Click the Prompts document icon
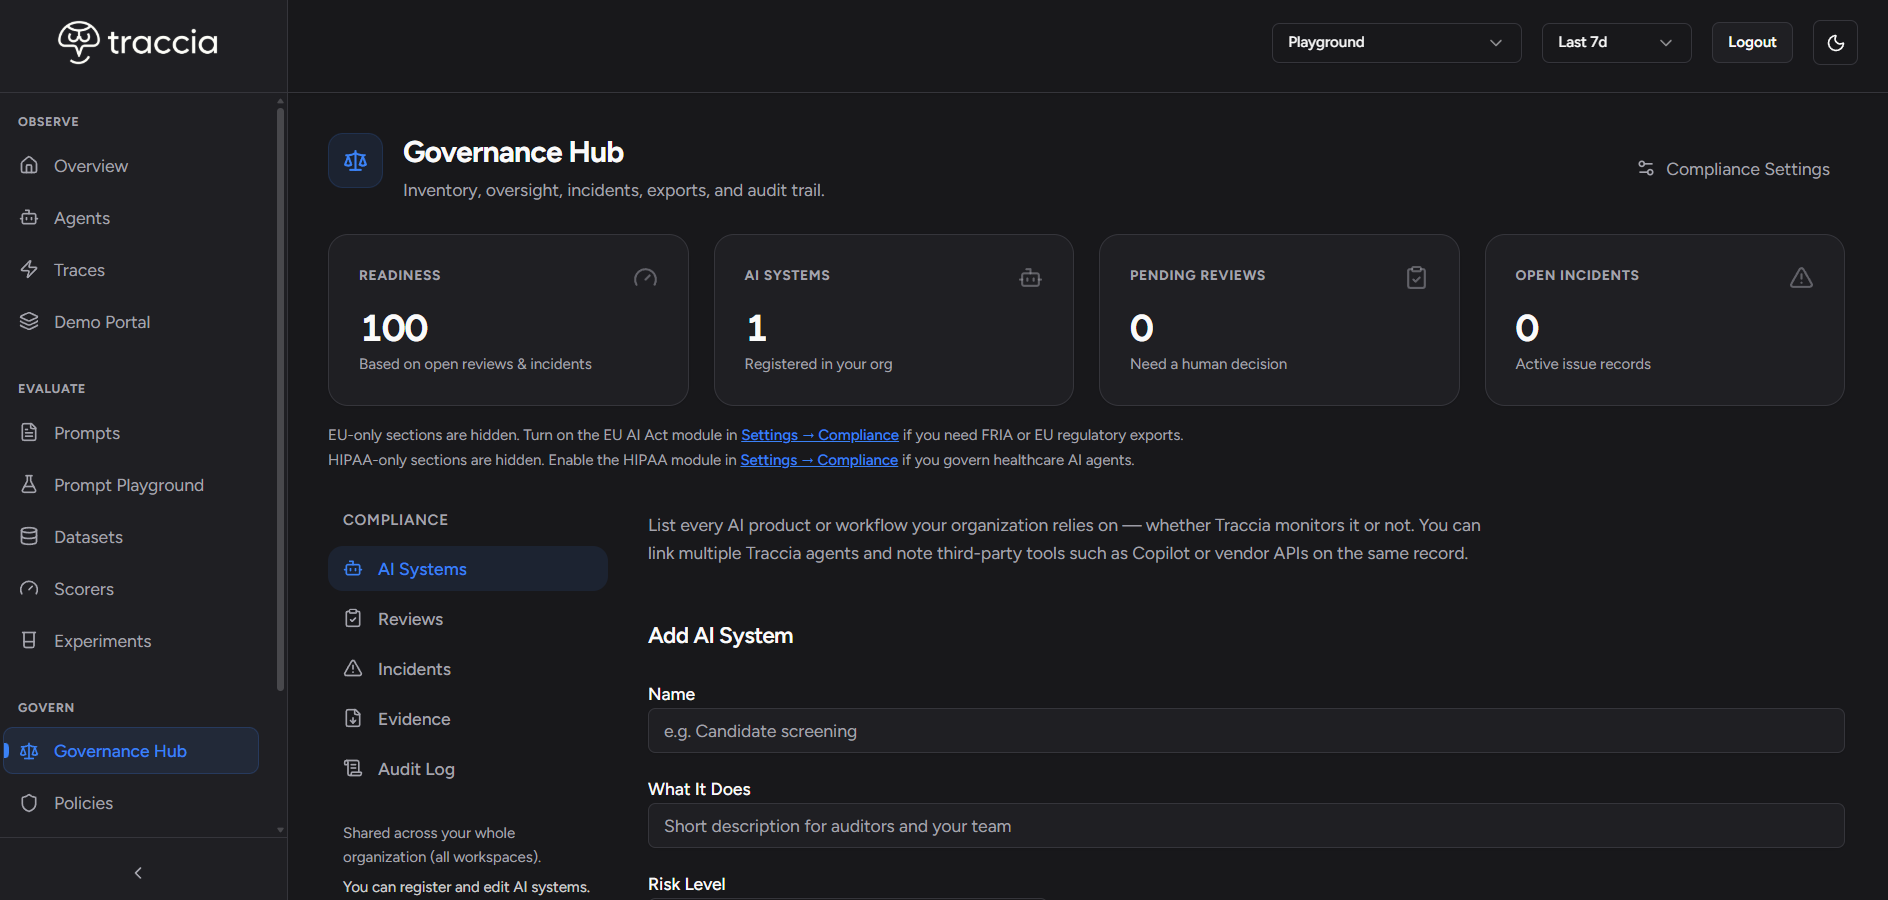Viewport: 1888px width, 900px height. pyautogui.click(x=29, y=432)
